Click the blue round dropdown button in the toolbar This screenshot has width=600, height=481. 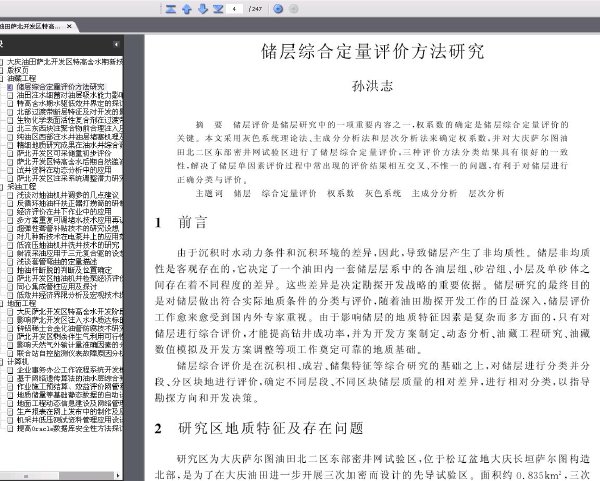pos(279,9)
